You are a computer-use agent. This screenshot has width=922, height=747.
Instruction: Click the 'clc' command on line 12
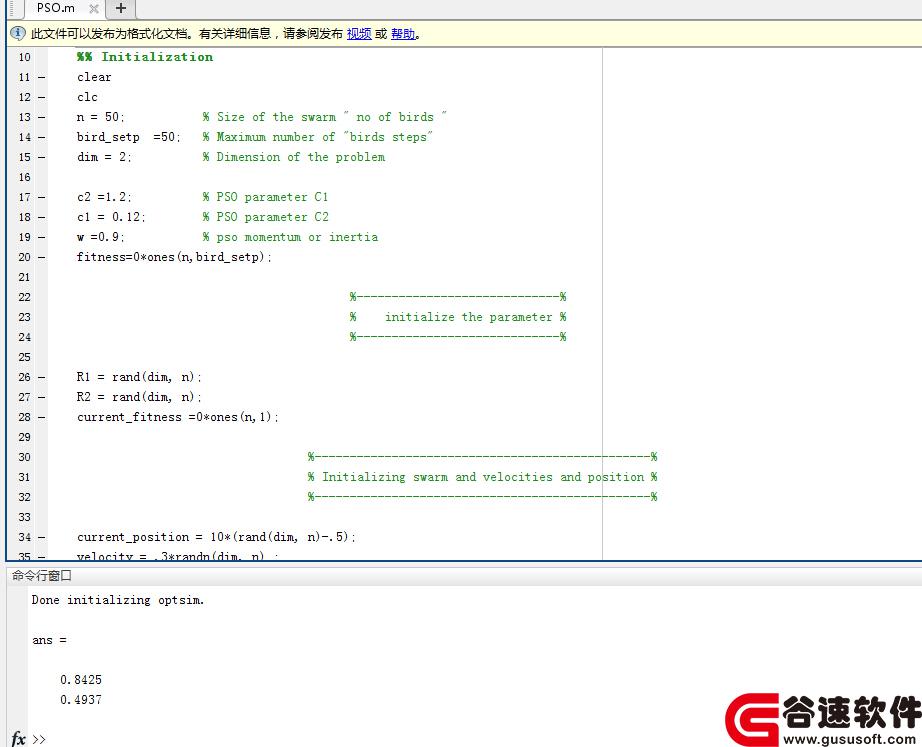87,97
